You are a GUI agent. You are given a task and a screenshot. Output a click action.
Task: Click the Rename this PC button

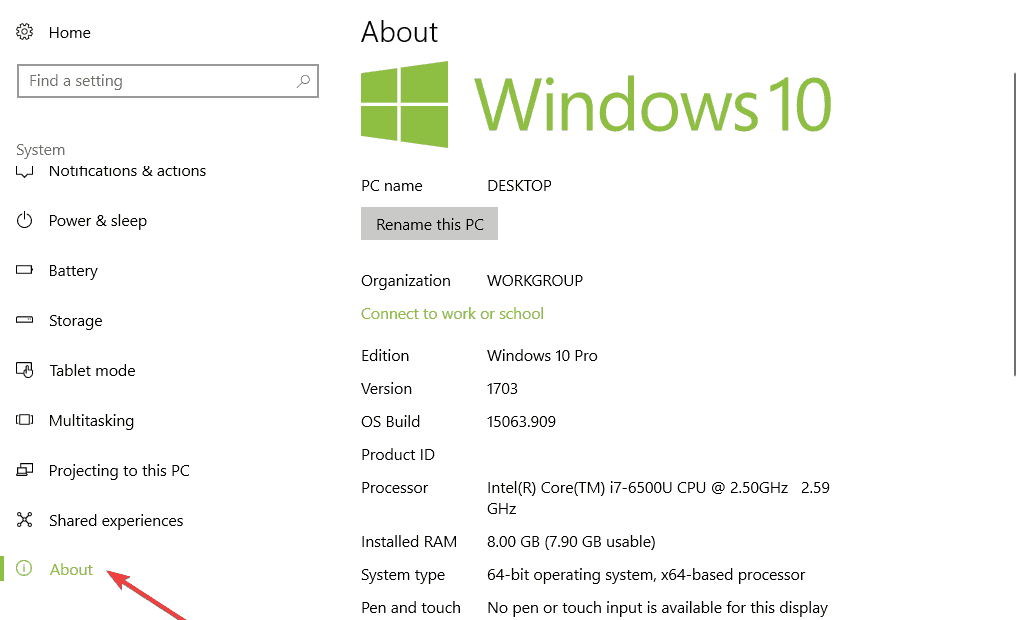pyautogui.click(x=429, y=223)
